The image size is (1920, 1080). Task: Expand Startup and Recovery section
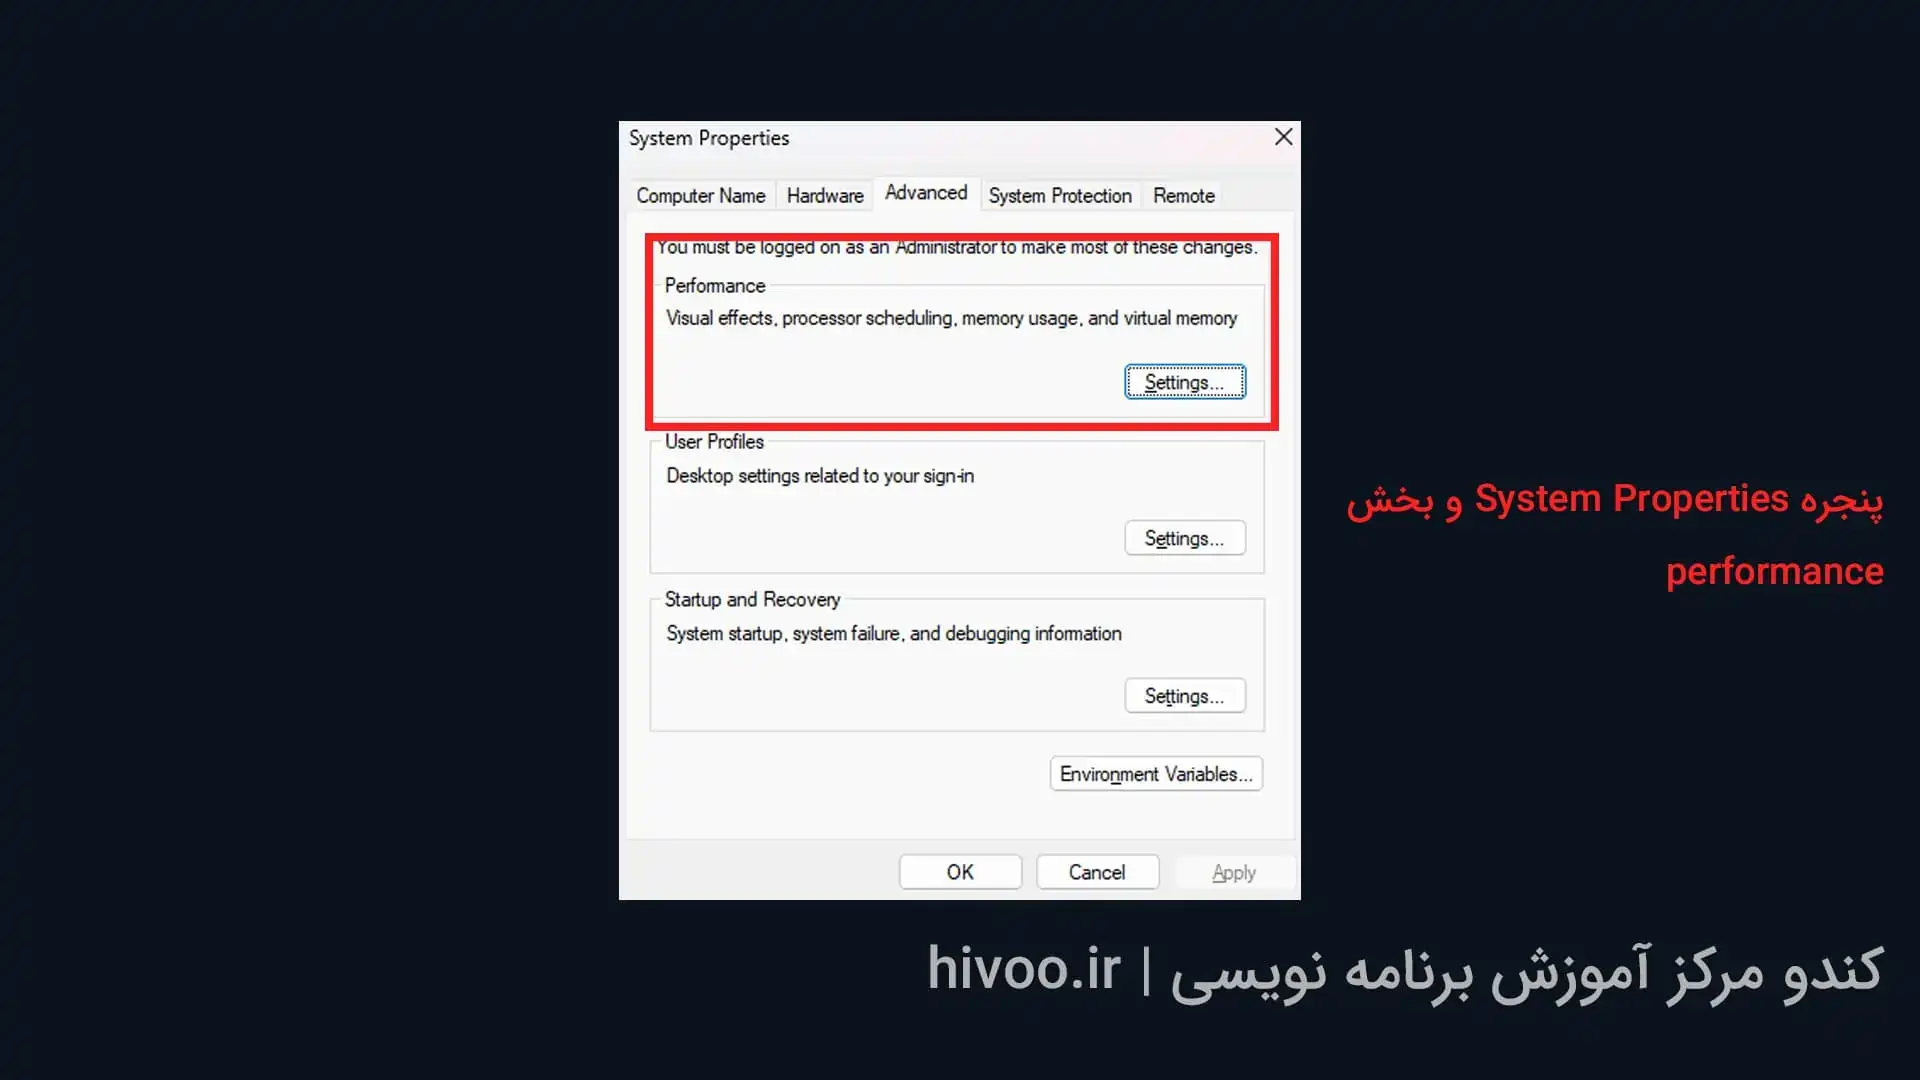click(x=1185, y=696)
